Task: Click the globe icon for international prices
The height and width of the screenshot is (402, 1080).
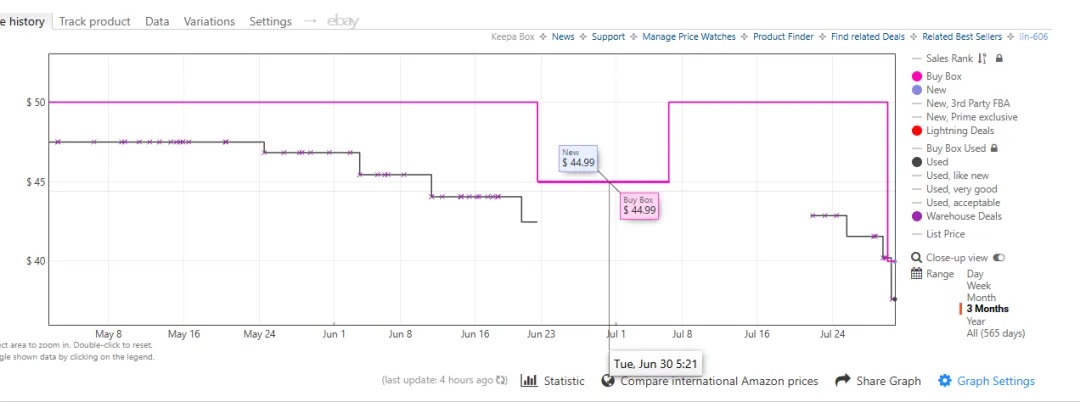Action: [608, 381]
